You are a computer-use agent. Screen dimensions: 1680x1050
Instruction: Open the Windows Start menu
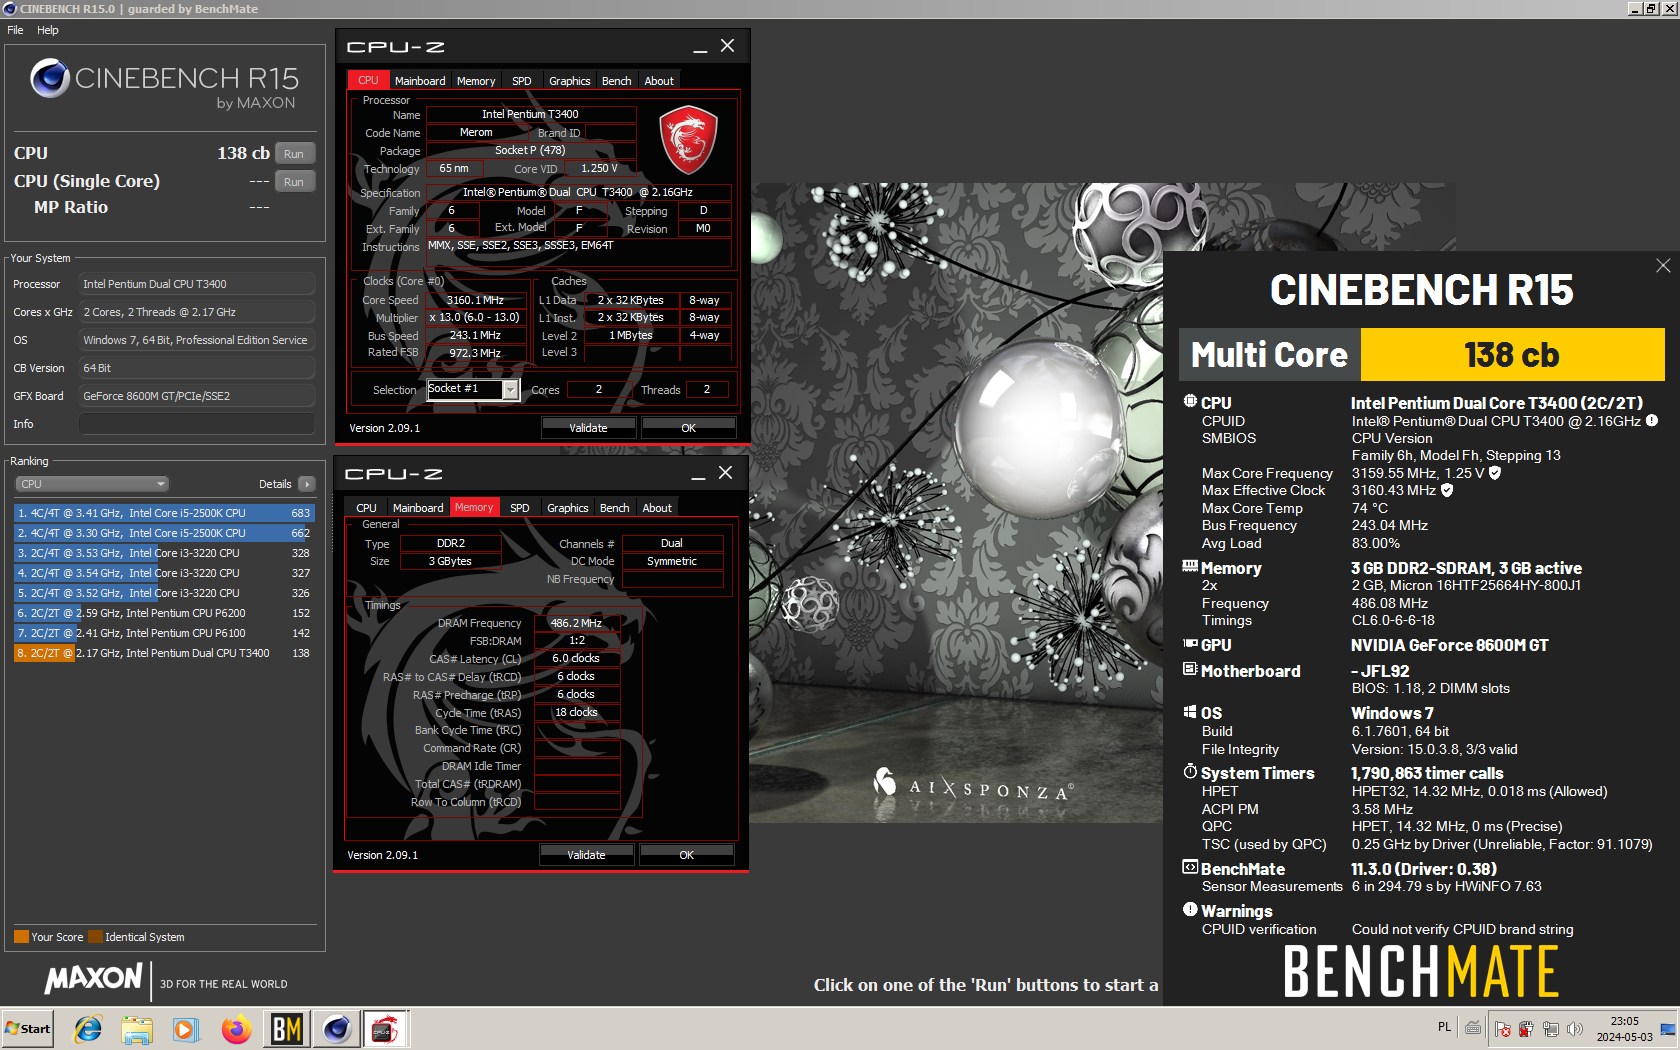coord(28,1029)
